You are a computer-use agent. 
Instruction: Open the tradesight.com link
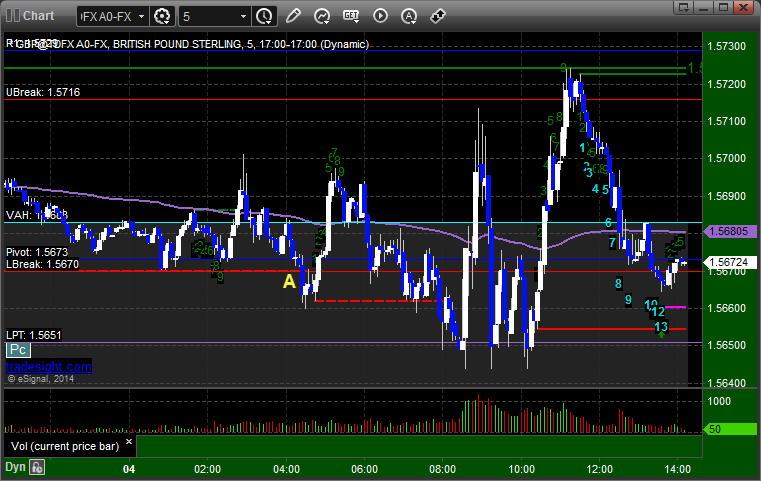click(48, 367)
